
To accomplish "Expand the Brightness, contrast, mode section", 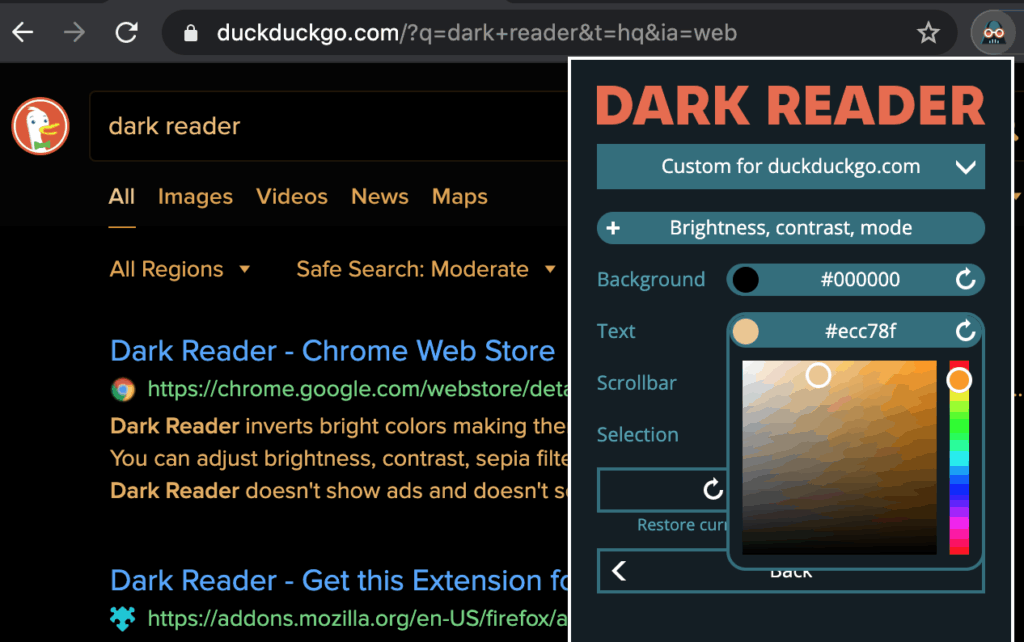I will [790, 228].
